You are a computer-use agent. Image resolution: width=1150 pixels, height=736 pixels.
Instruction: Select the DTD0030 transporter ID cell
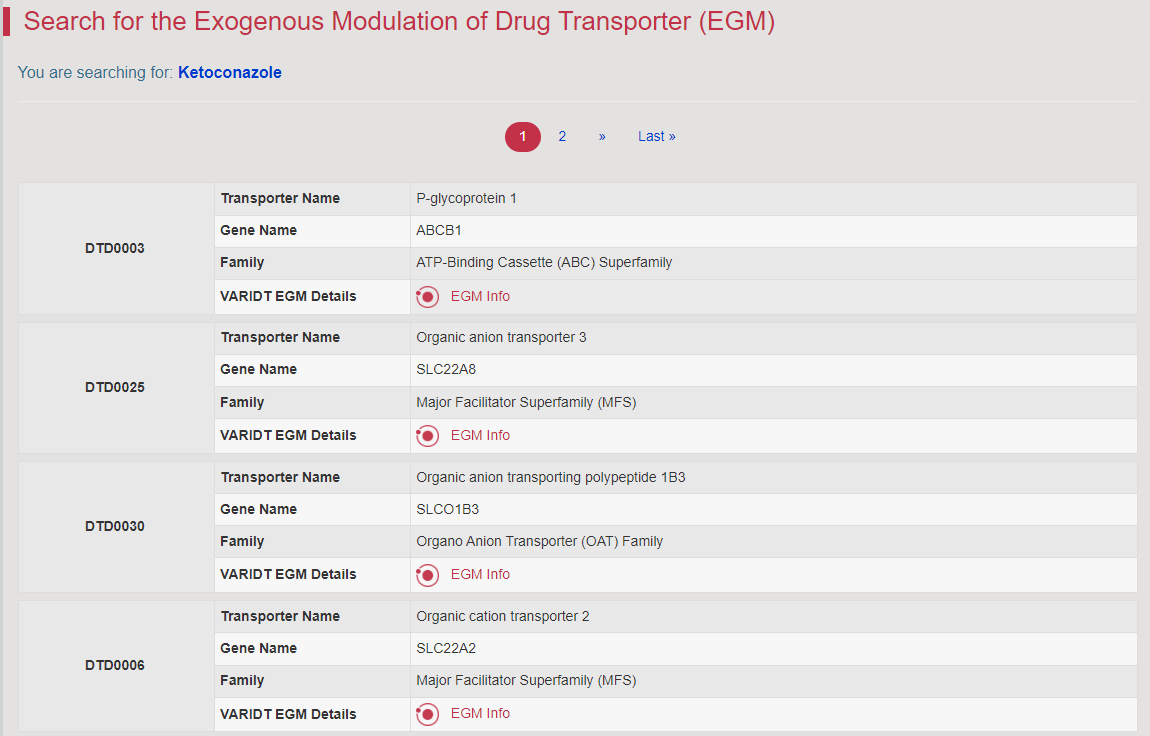[115, 526]
